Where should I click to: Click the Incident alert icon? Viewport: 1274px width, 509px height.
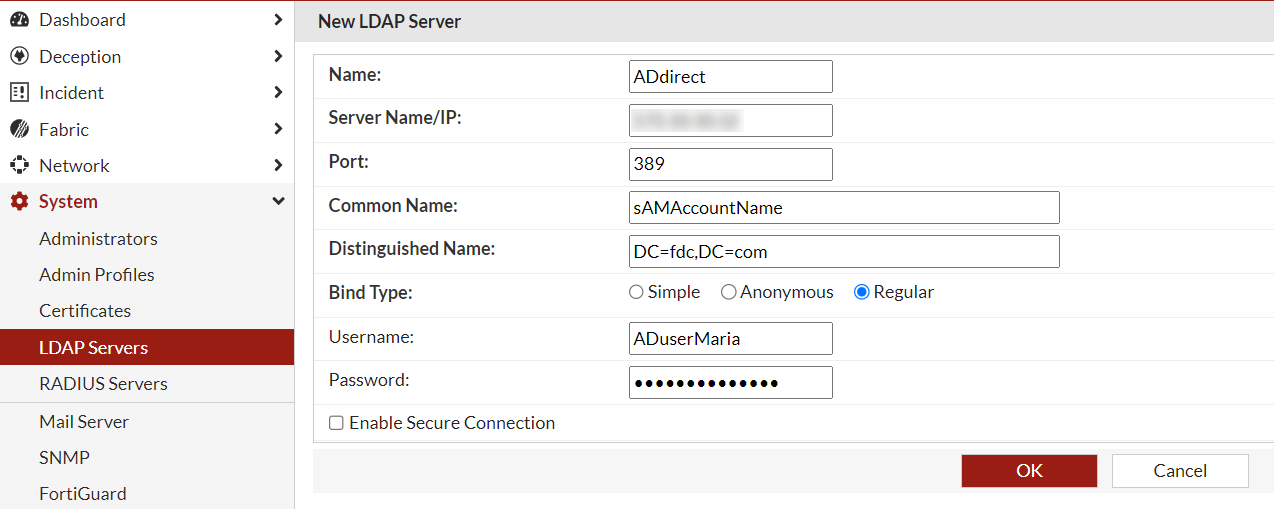coord(19,93)
